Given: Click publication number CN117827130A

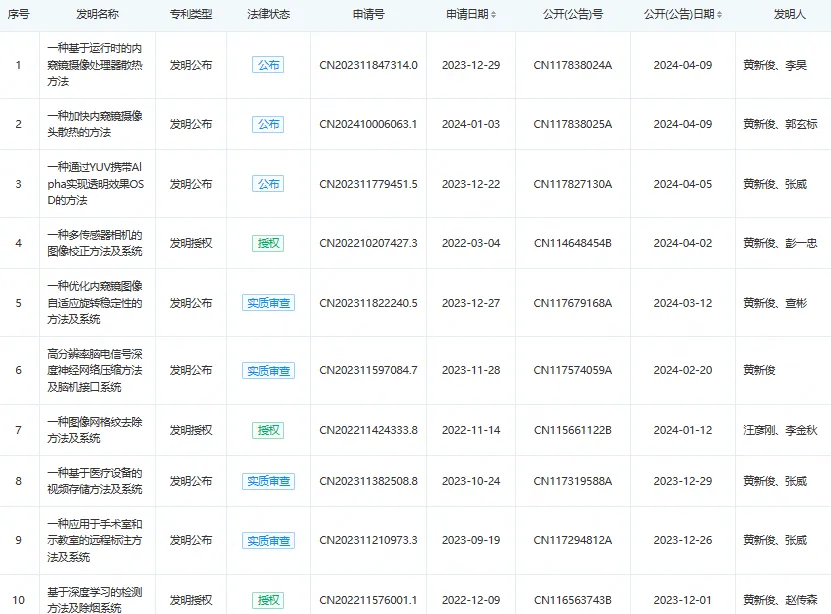Looking at the screenshot, I should 573,184.
